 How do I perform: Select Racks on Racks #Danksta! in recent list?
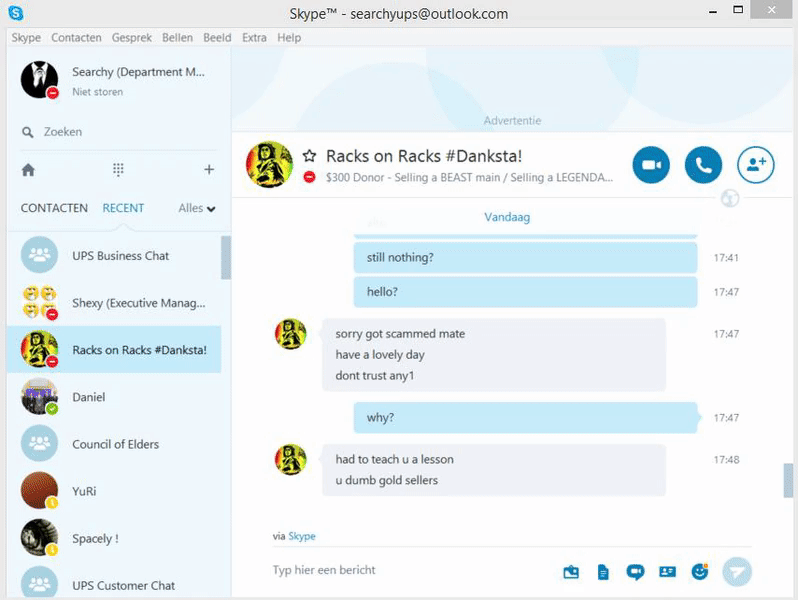click(114, 350)
